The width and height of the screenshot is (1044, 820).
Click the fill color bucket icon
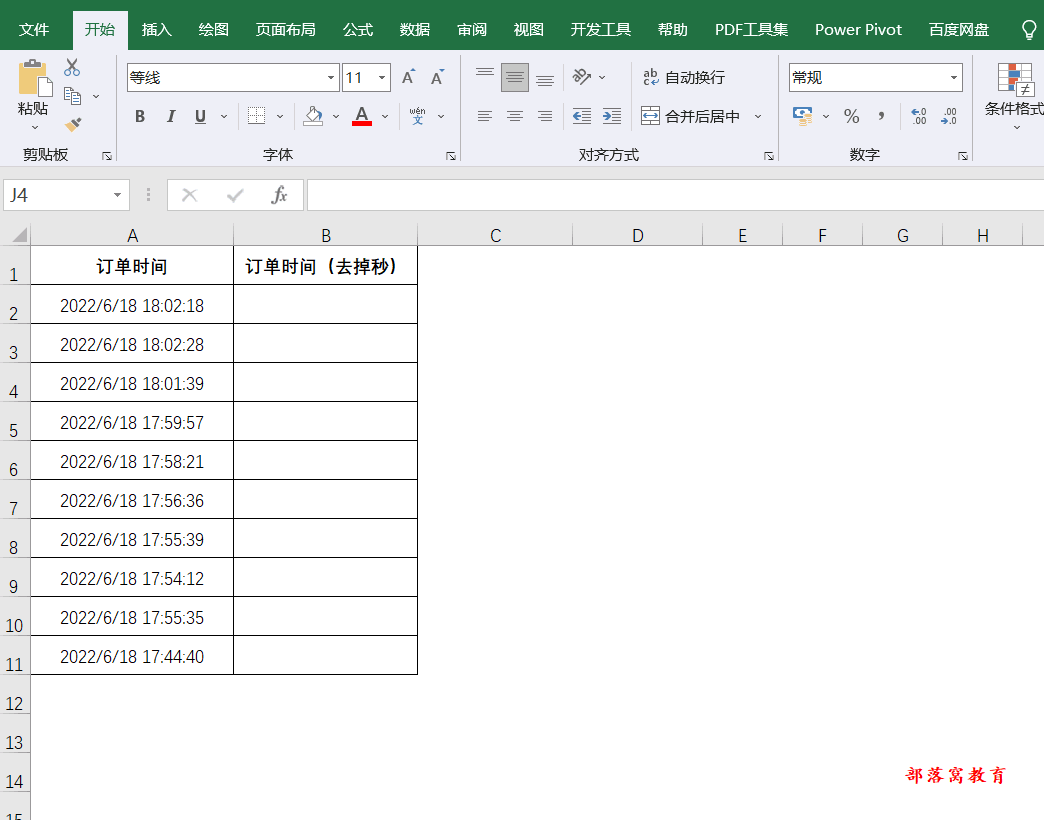pyautogui.click(x=313, y=116)
